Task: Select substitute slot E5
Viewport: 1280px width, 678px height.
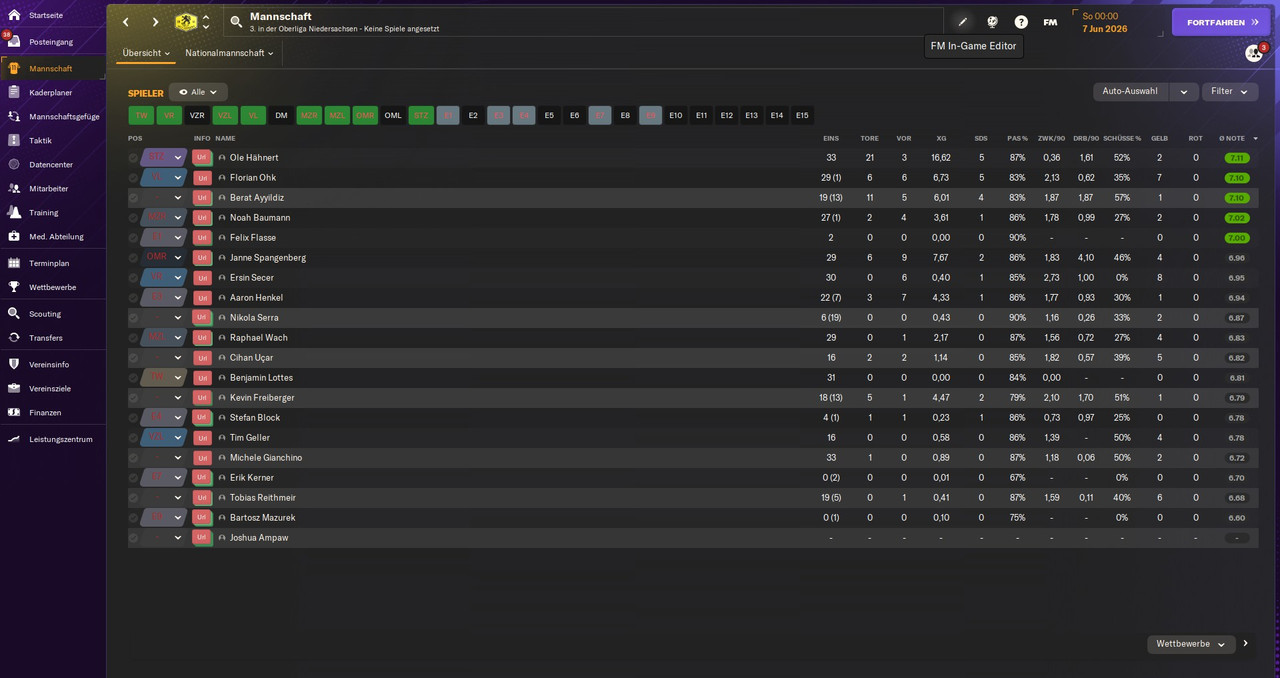Action: coord(549,115)
